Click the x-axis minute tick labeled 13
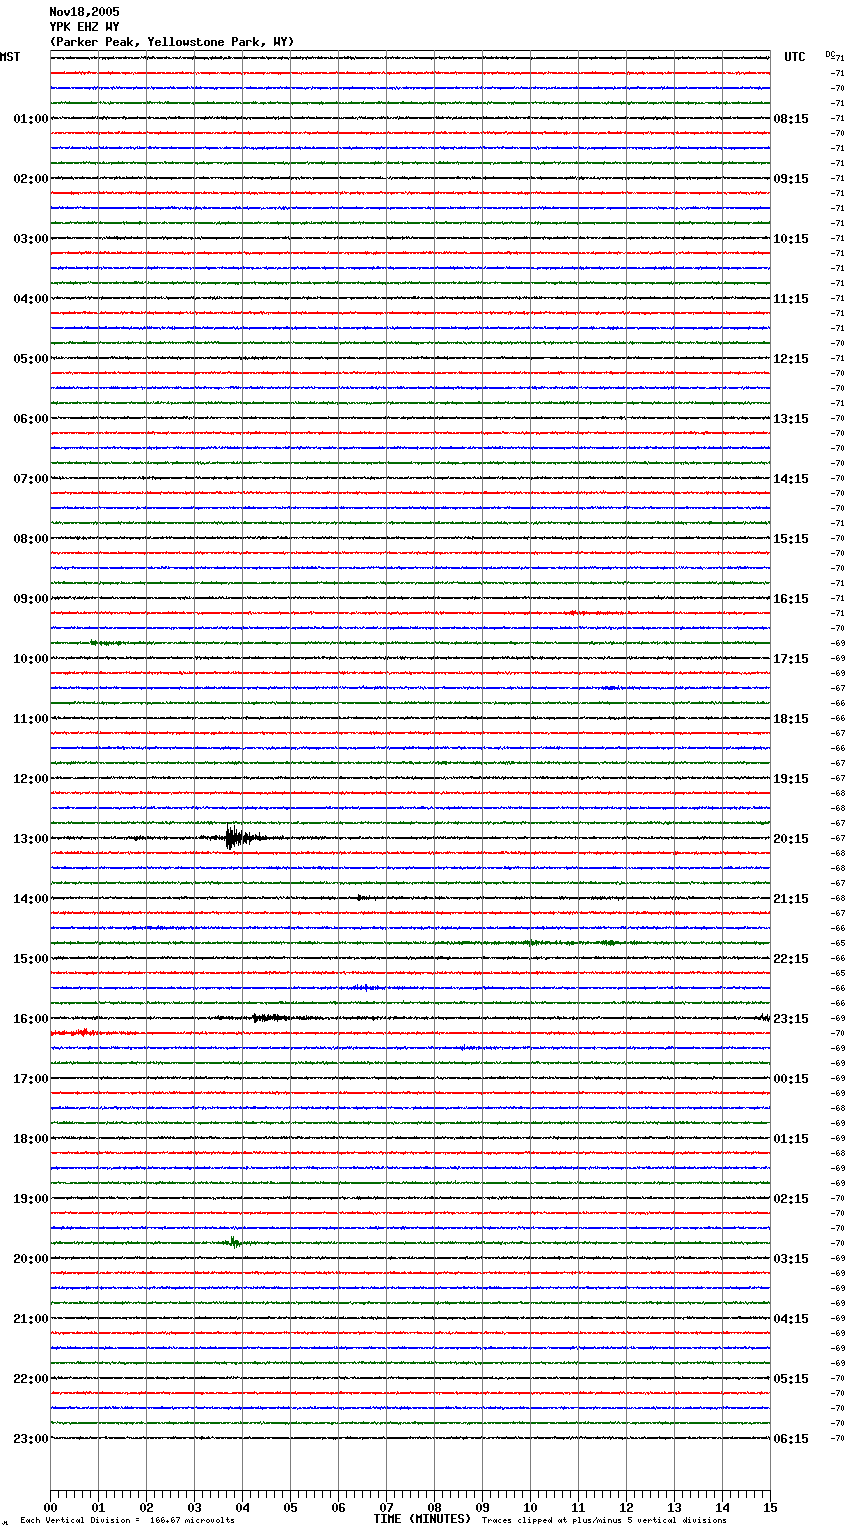This screenshot has width=850, height=1534. 674,1508
